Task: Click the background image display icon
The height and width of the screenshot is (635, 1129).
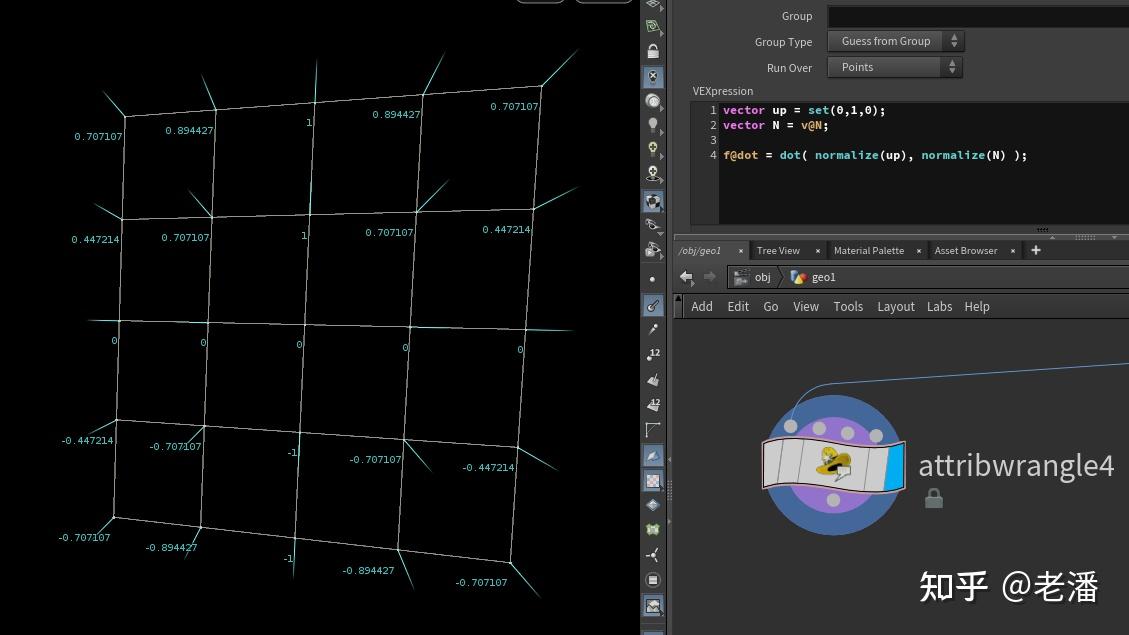Action: [x=653, y=606]
